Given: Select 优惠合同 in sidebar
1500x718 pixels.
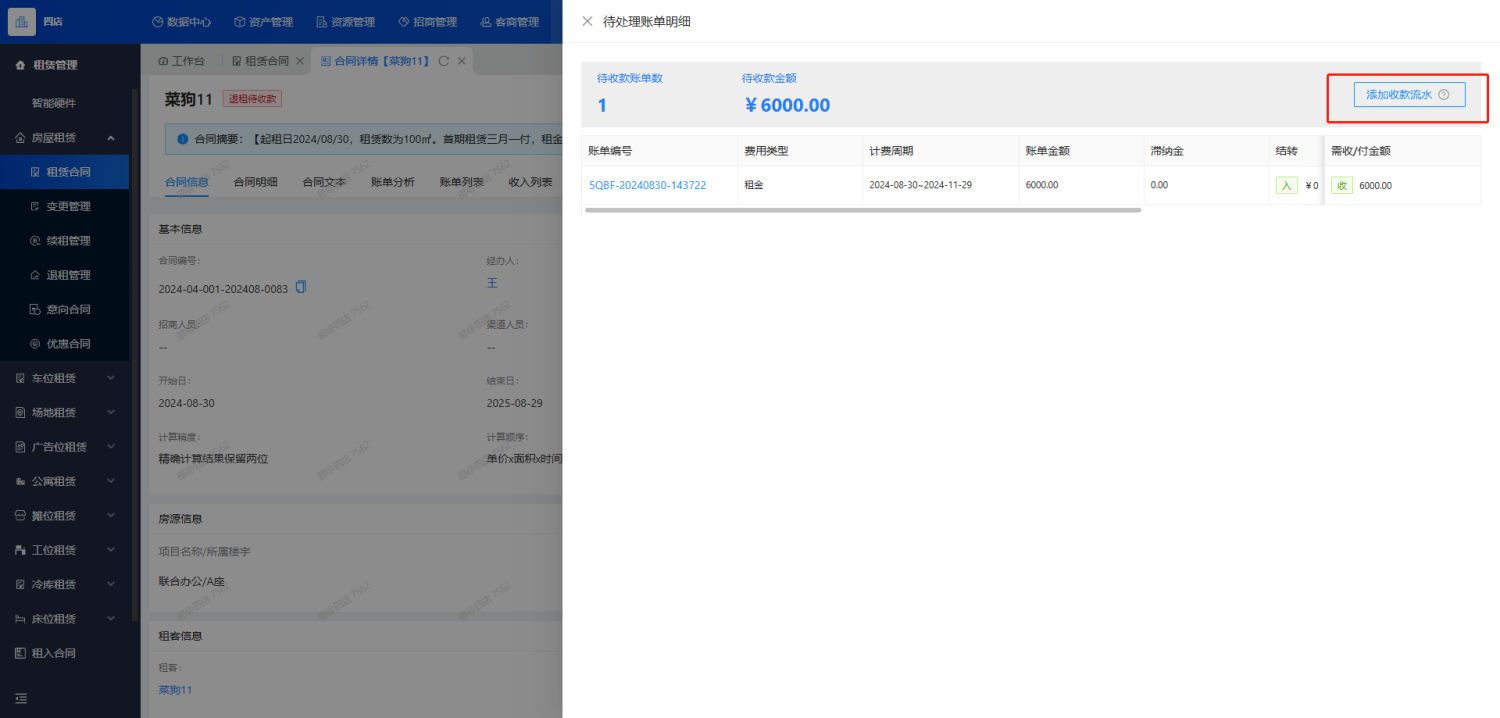Looking at the screenshot, I should pyautogui.click(x=65, y=344).
